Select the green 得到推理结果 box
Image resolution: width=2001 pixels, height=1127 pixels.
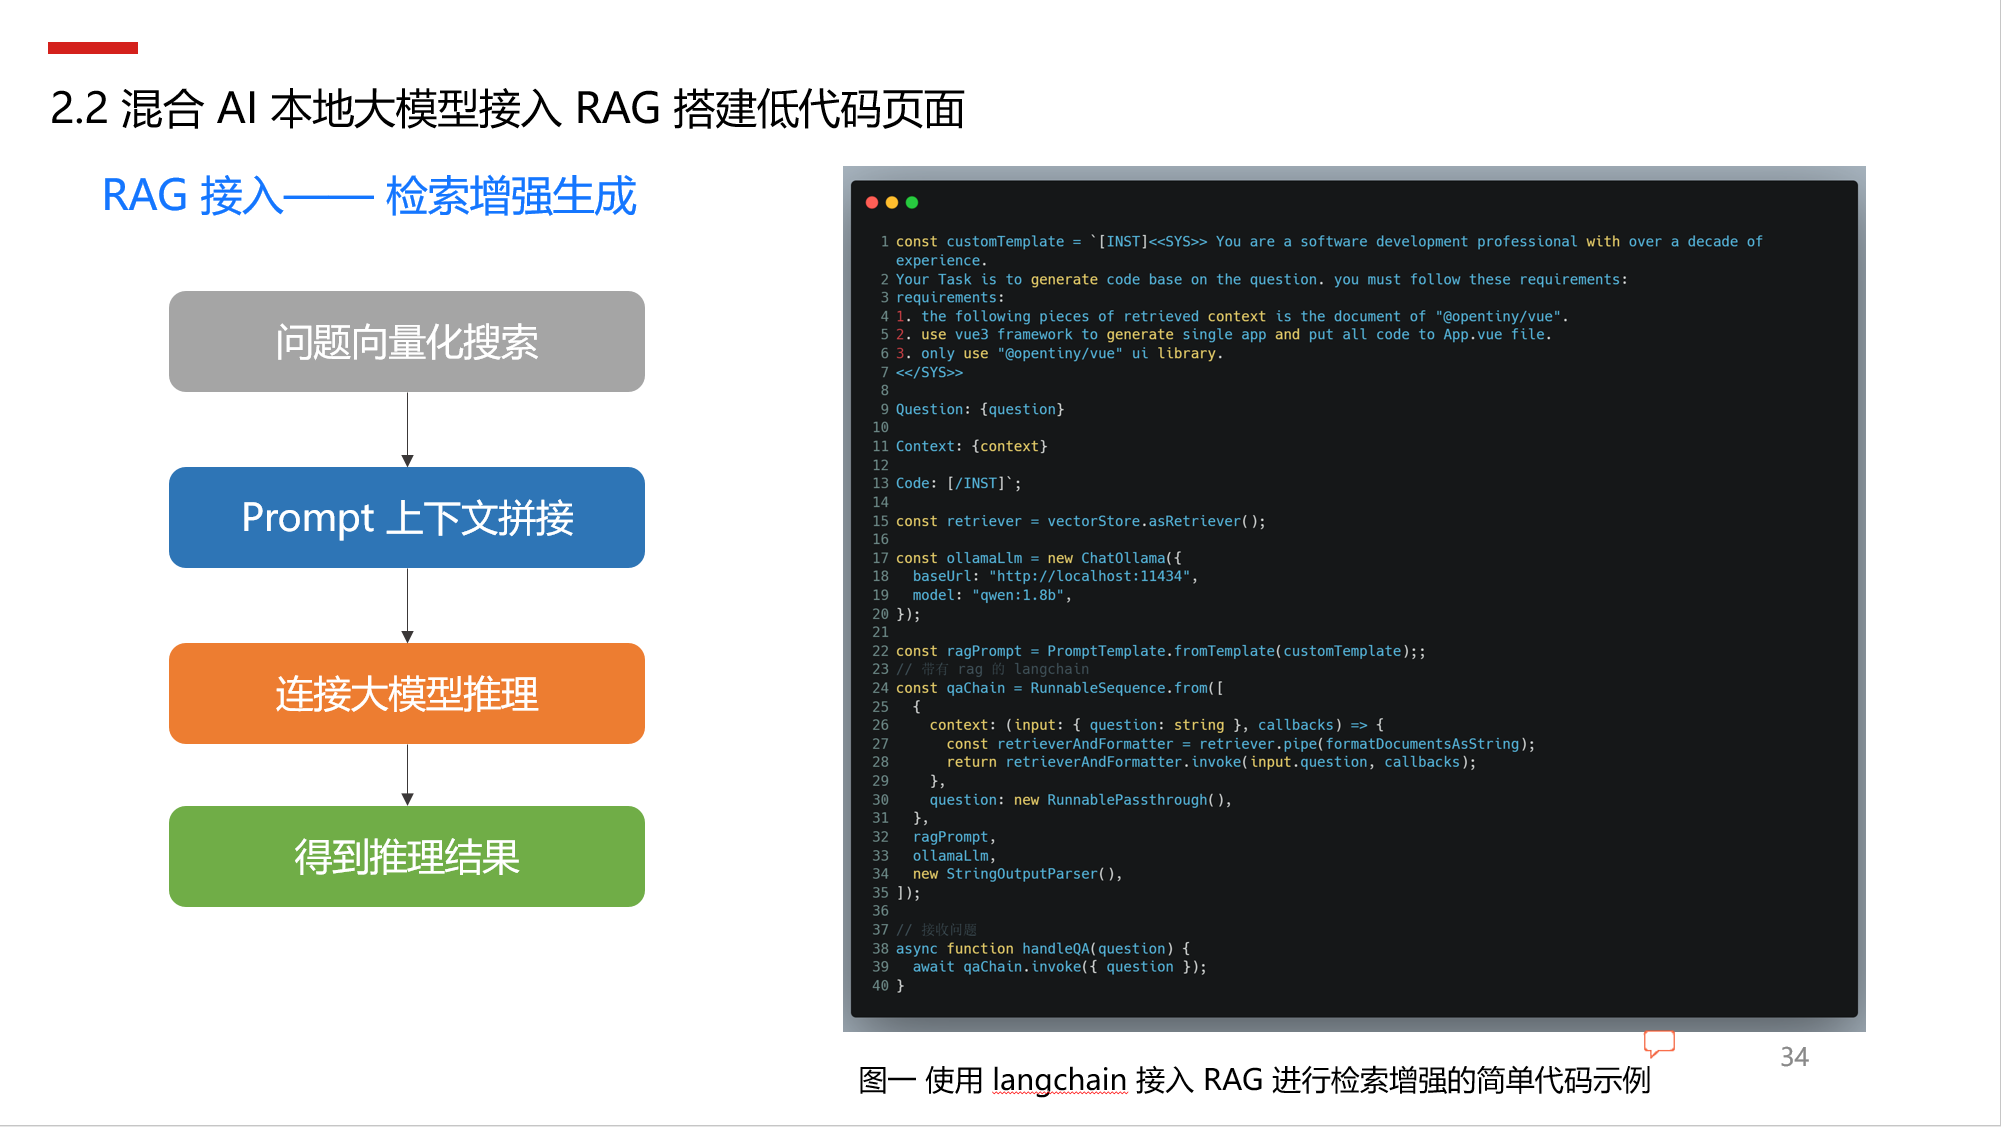tap(407, 857)
